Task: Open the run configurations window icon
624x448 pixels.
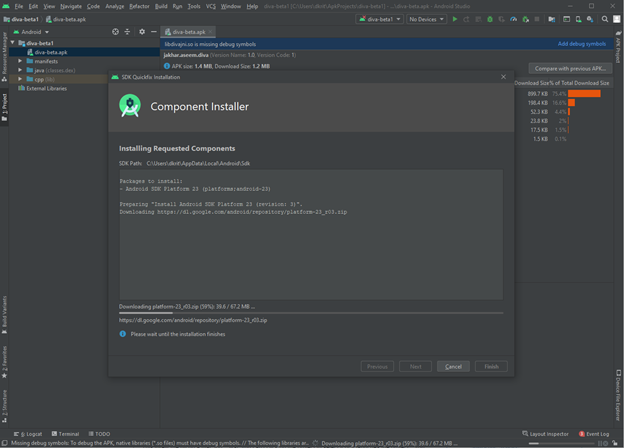Action: (x=566, y=19)
